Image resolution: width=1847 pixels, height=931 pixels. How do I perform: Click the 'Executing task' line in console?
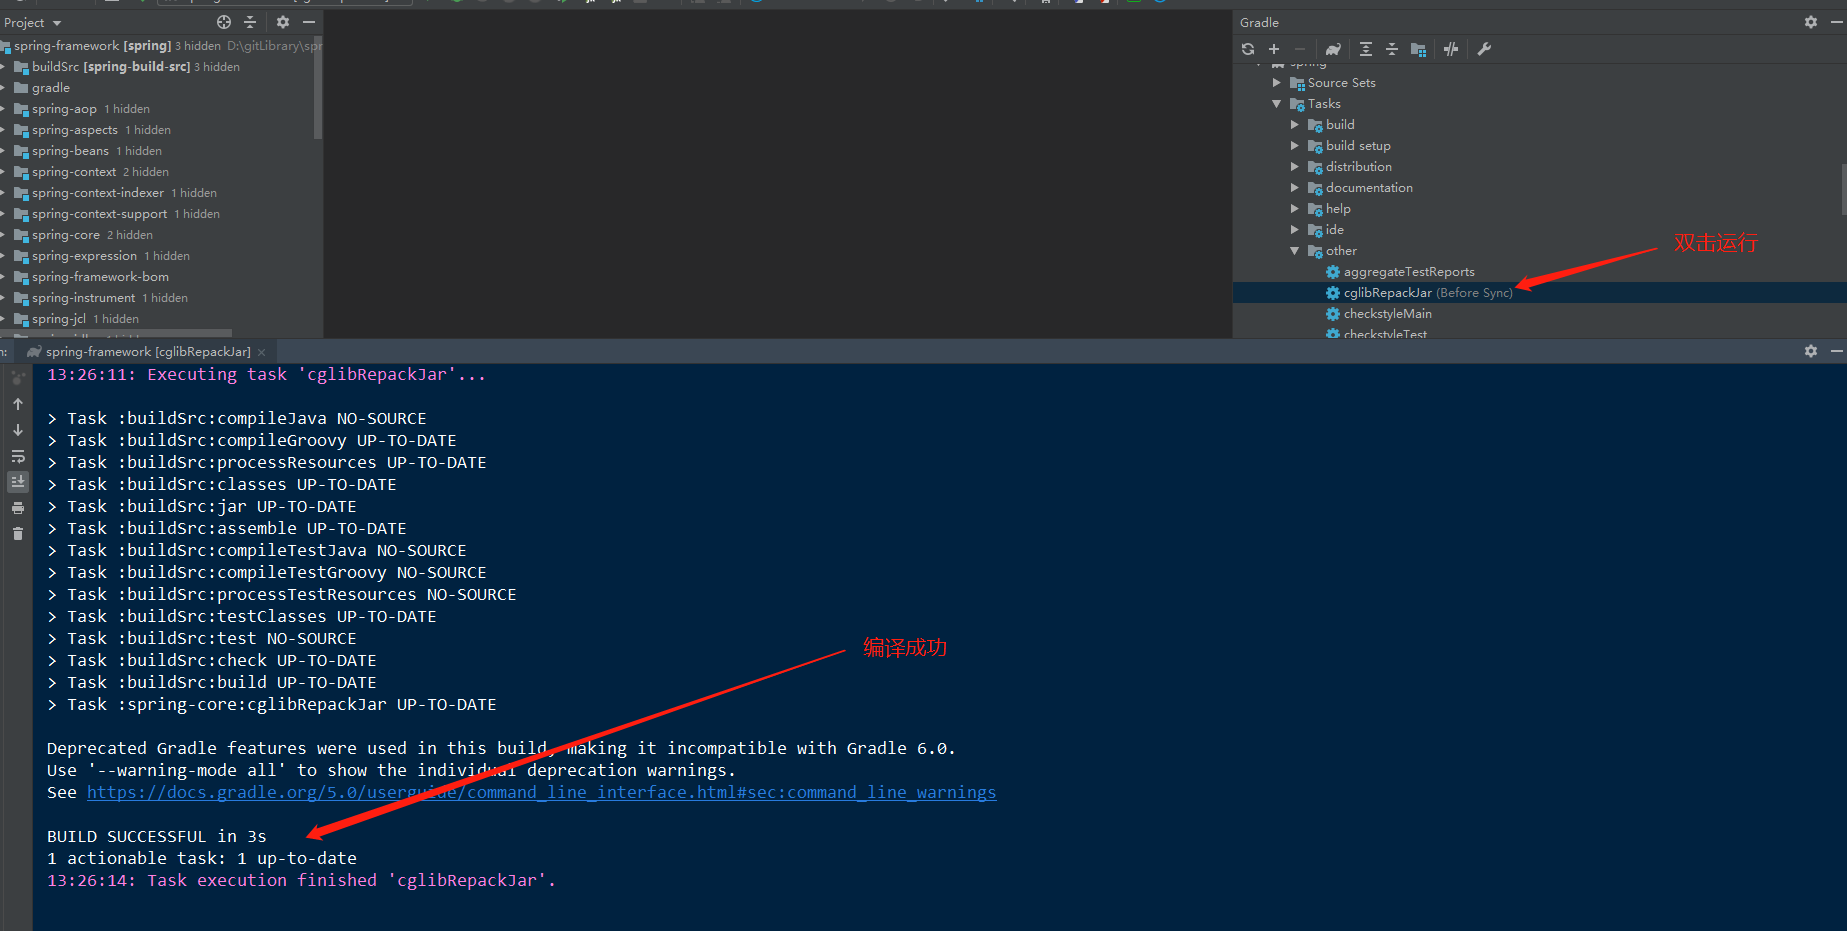266,375
